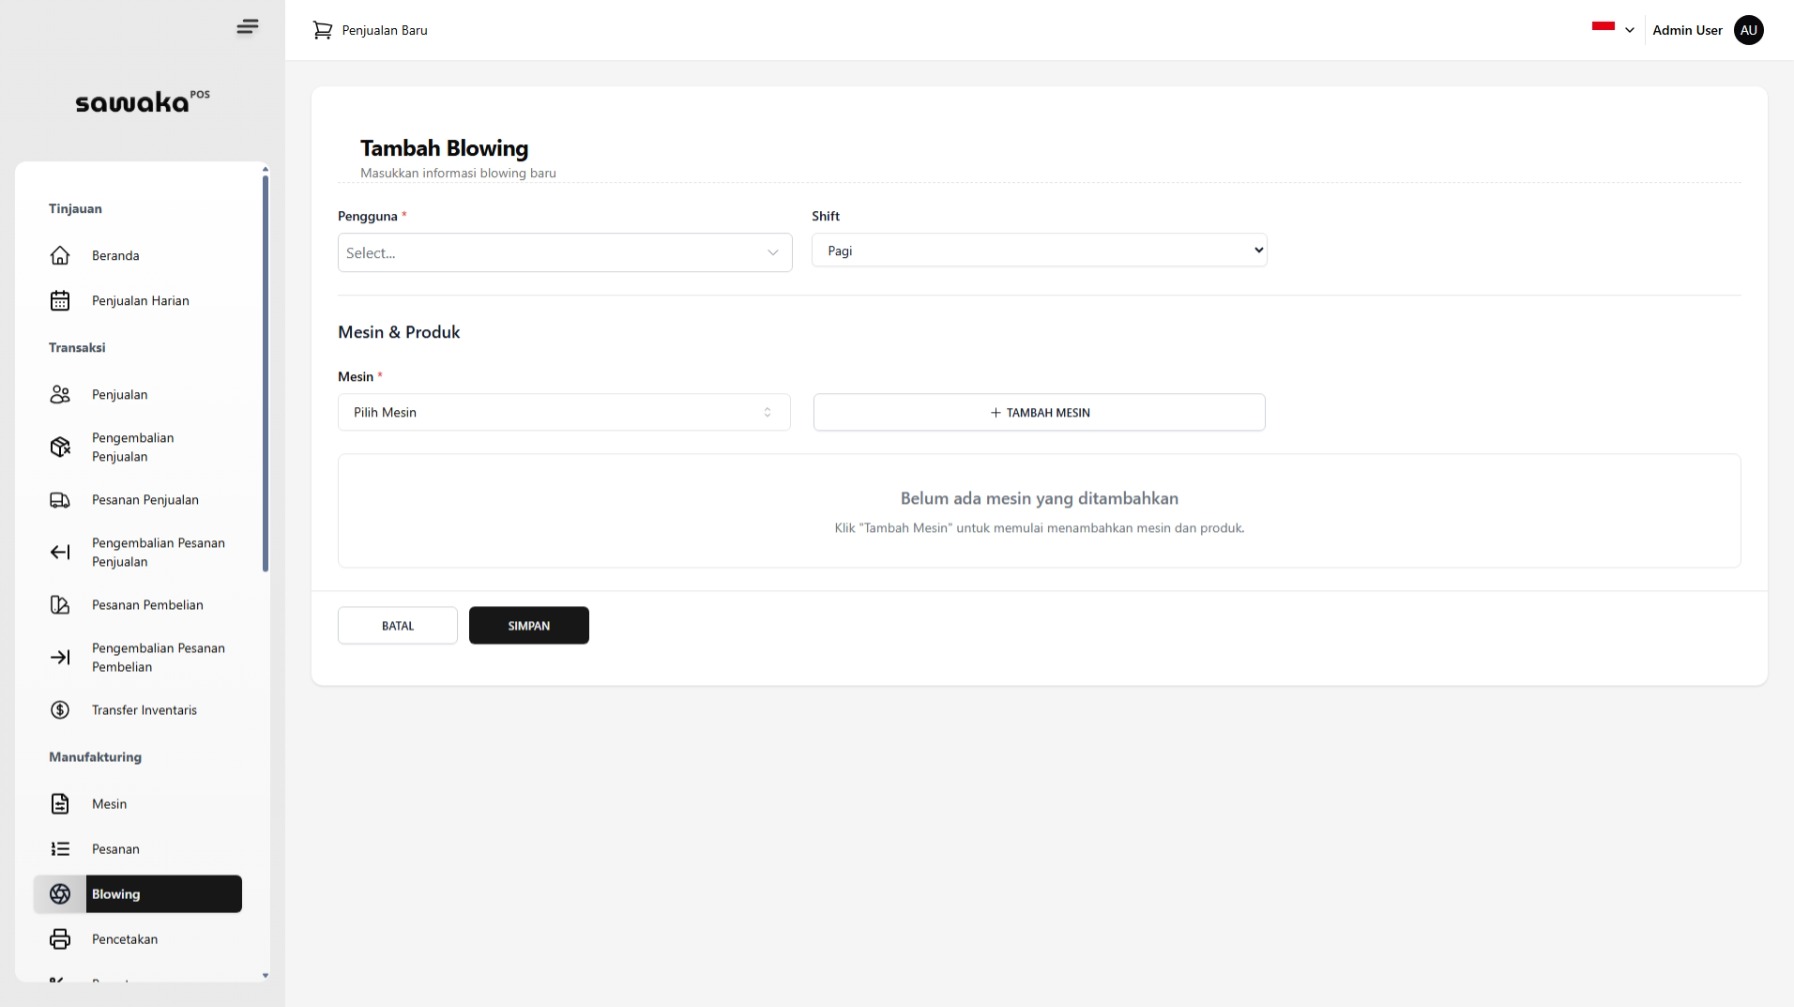Viewport: 1794px width, 1007px height.
Task: Open the language flag selector
Action: pos(1612,29)
